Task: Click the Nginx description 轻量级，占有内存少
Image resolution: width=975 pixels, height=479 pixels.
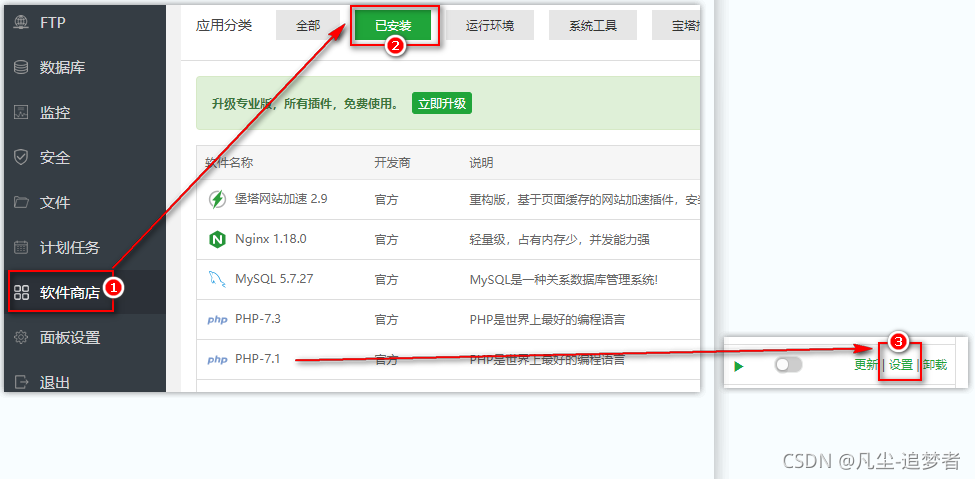Action: pyautogui.click(x=560, y=240)
